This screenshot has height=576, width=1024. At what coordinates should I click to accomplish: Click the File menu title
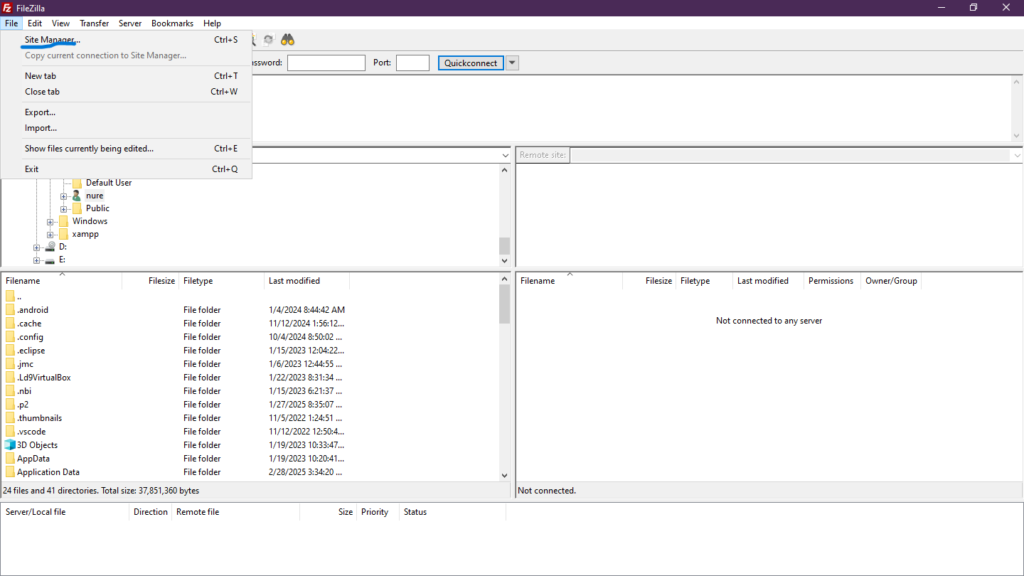click(x=12, y=23)
